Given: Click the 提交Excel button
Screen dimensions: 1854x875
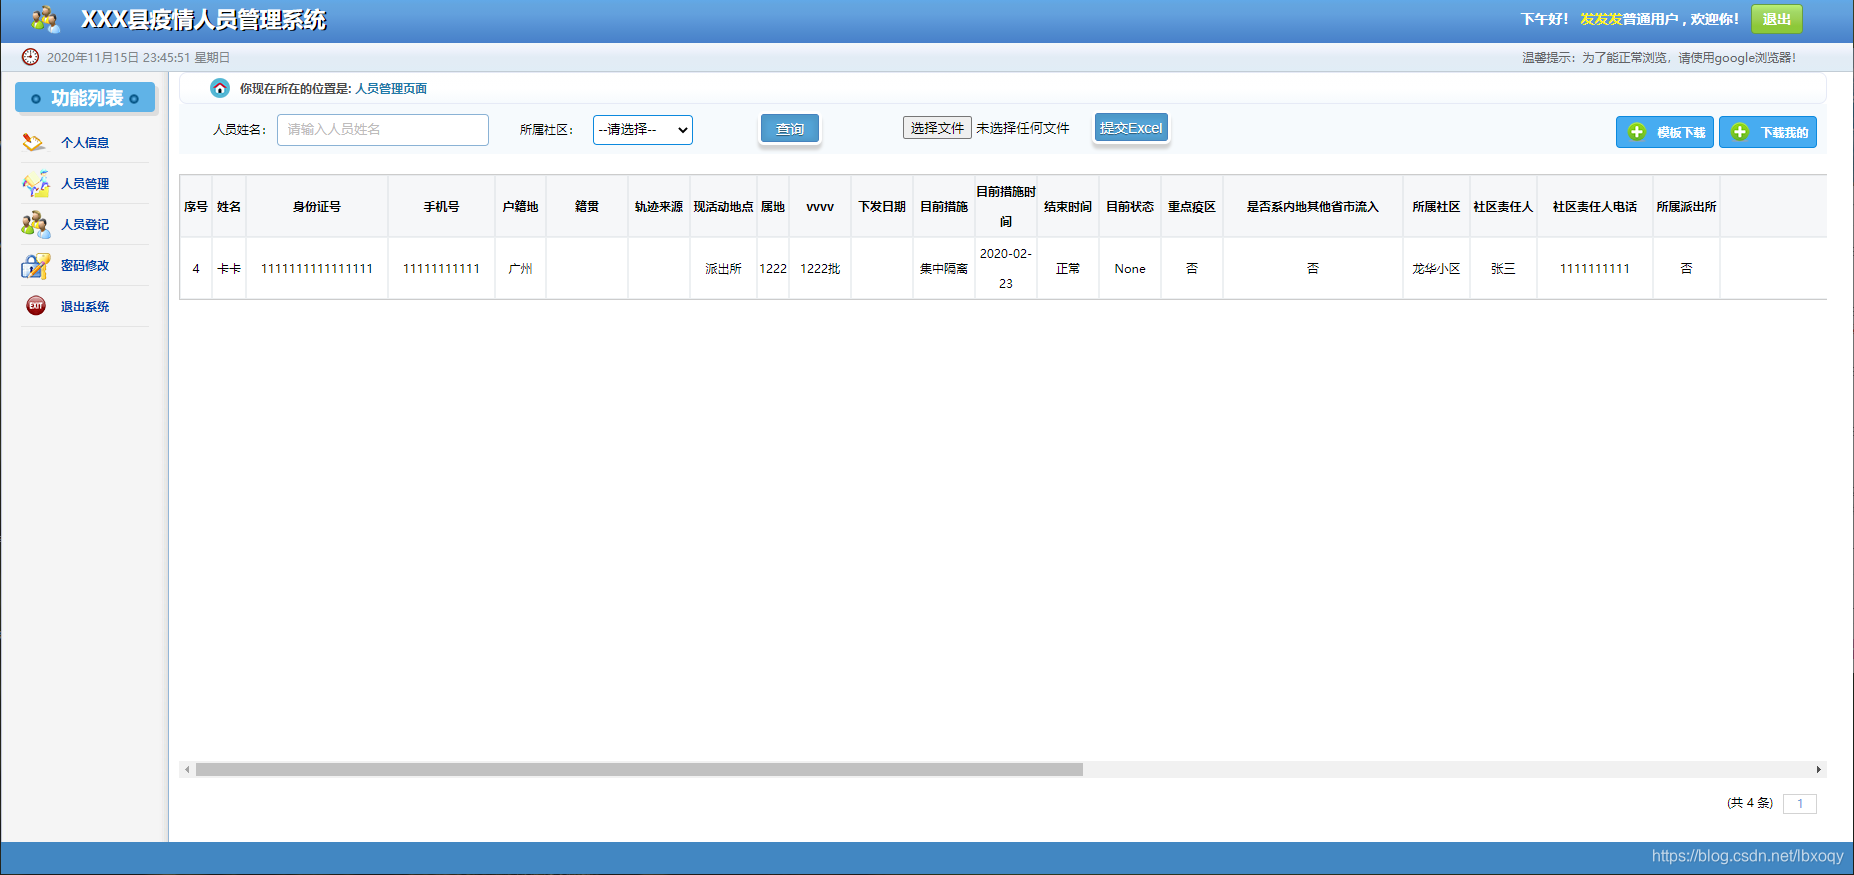Looking at the screenshot, I should coord(1131,128).
